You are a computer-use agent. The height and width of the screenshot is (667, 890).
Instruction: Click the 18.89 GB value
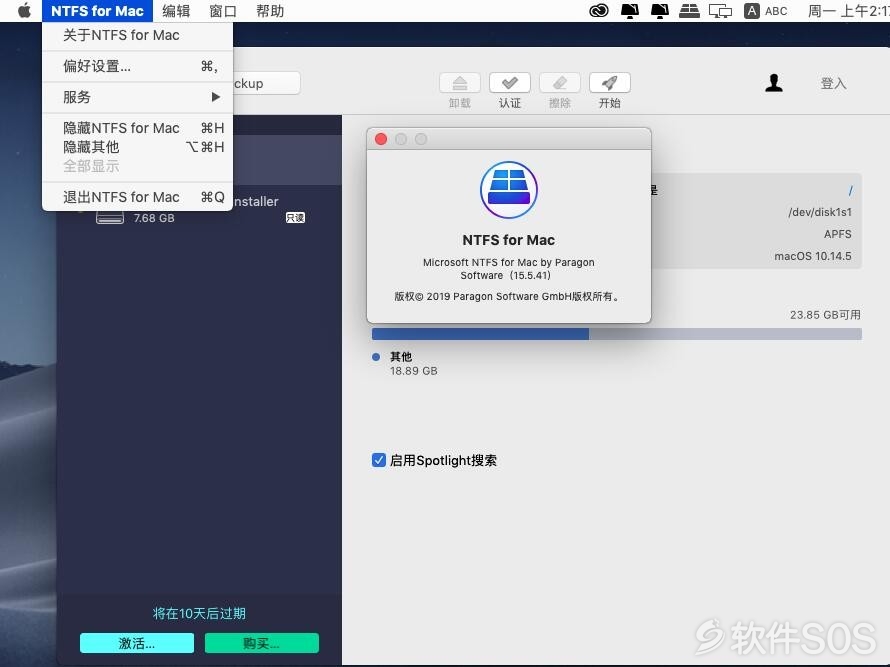414,371
